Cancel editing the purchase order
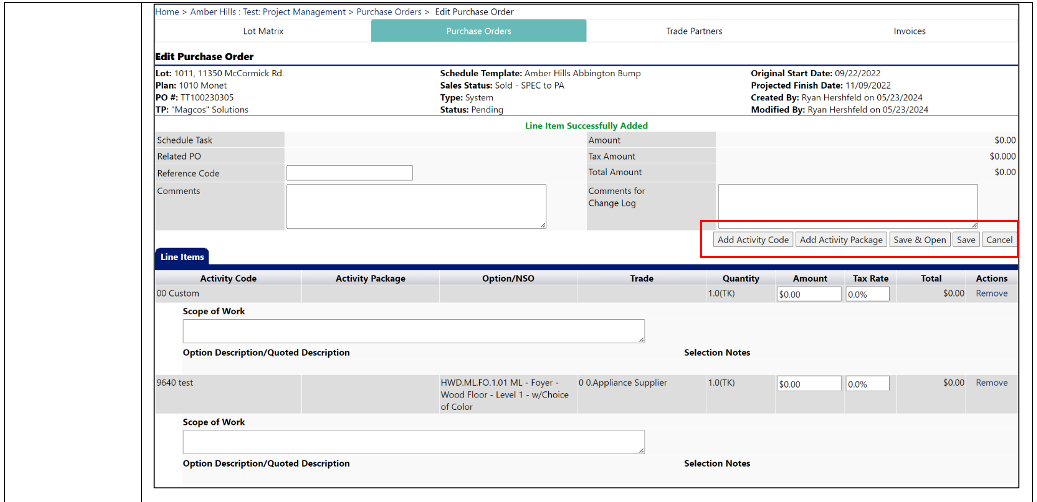 point(999,240)
